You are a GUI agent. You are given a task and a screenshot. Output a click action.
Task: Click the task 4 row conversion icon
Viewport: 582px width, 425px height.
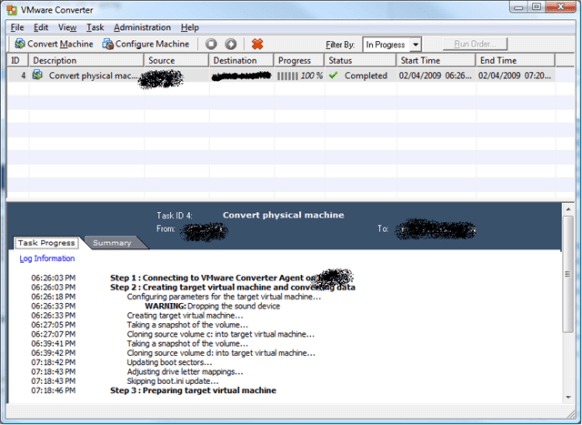[37, 75]
